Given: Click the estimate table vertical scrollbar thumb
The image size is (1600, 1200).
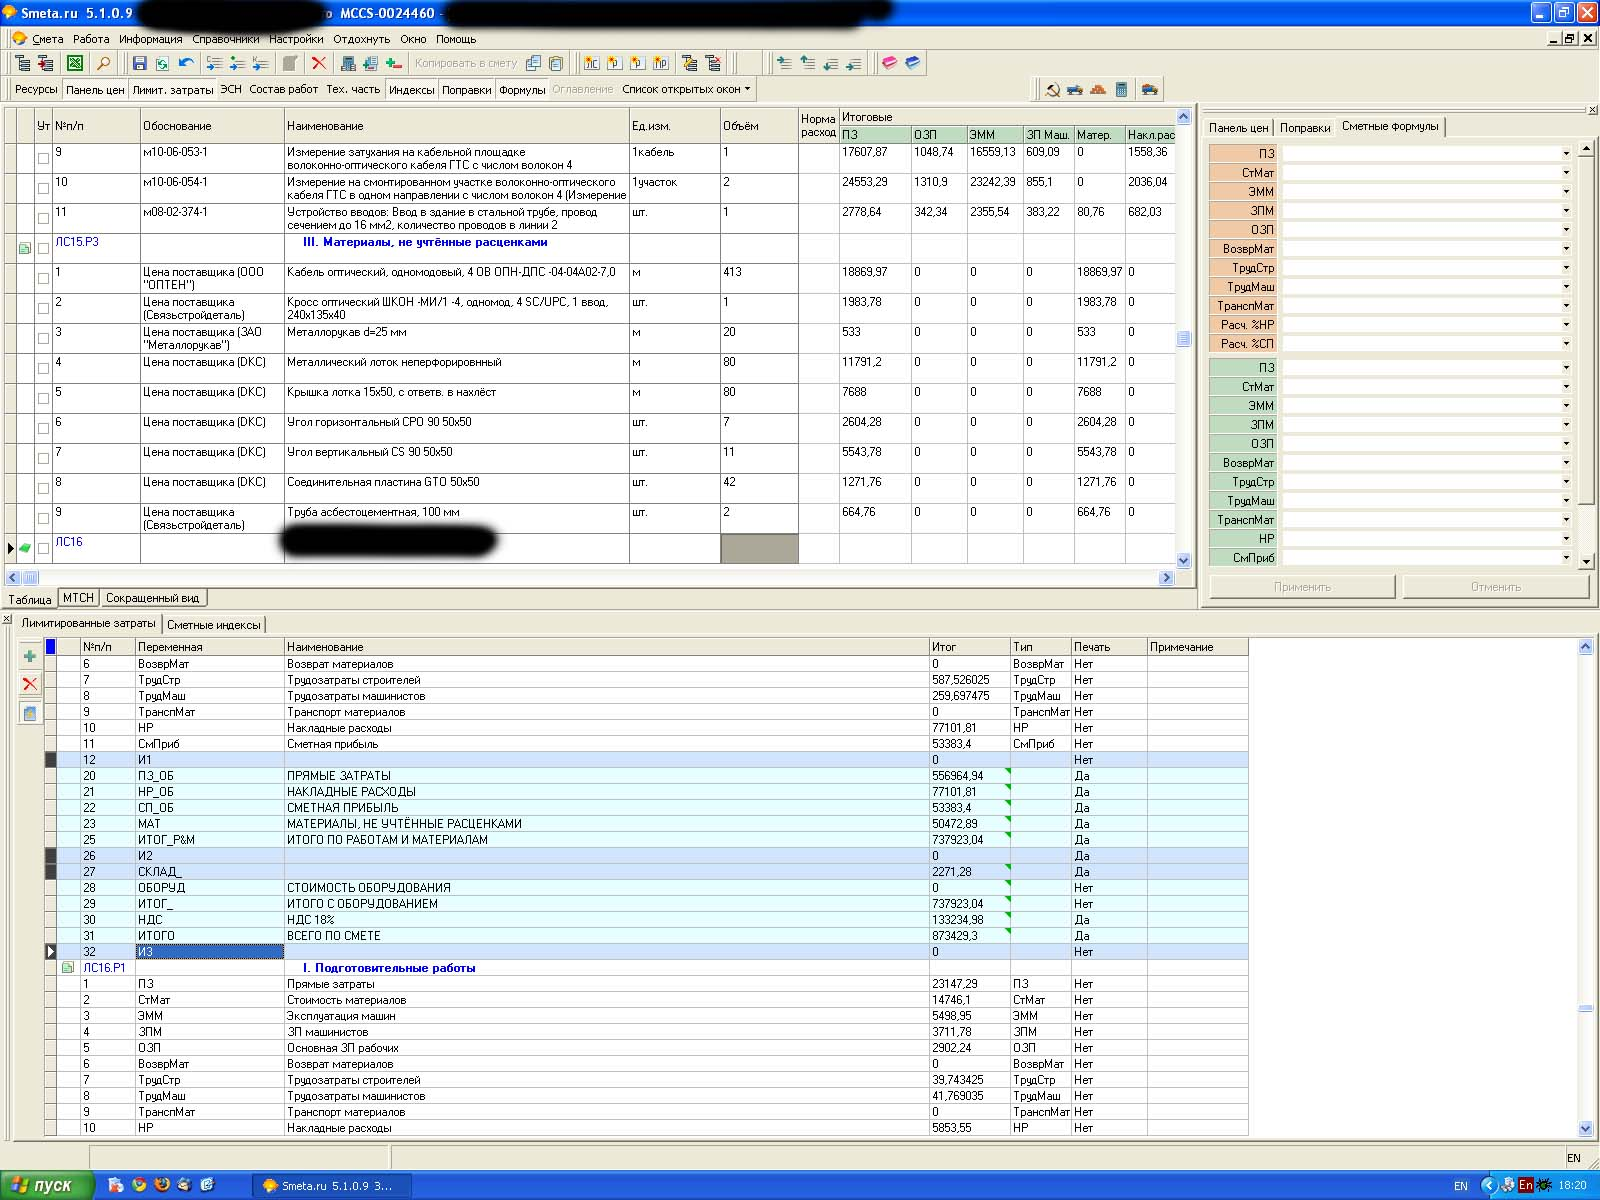Looking at the screenshot, I should (1184, 338).
